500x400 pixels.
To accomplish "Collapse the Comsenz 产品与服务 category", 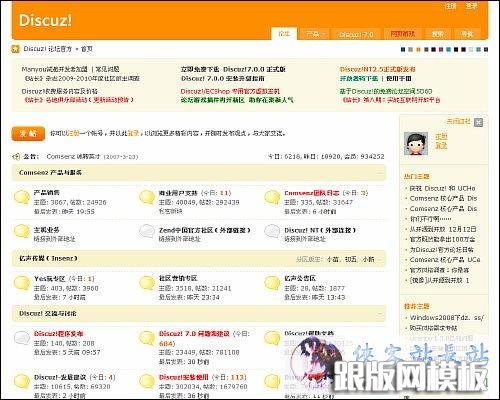I will [380, 173].
